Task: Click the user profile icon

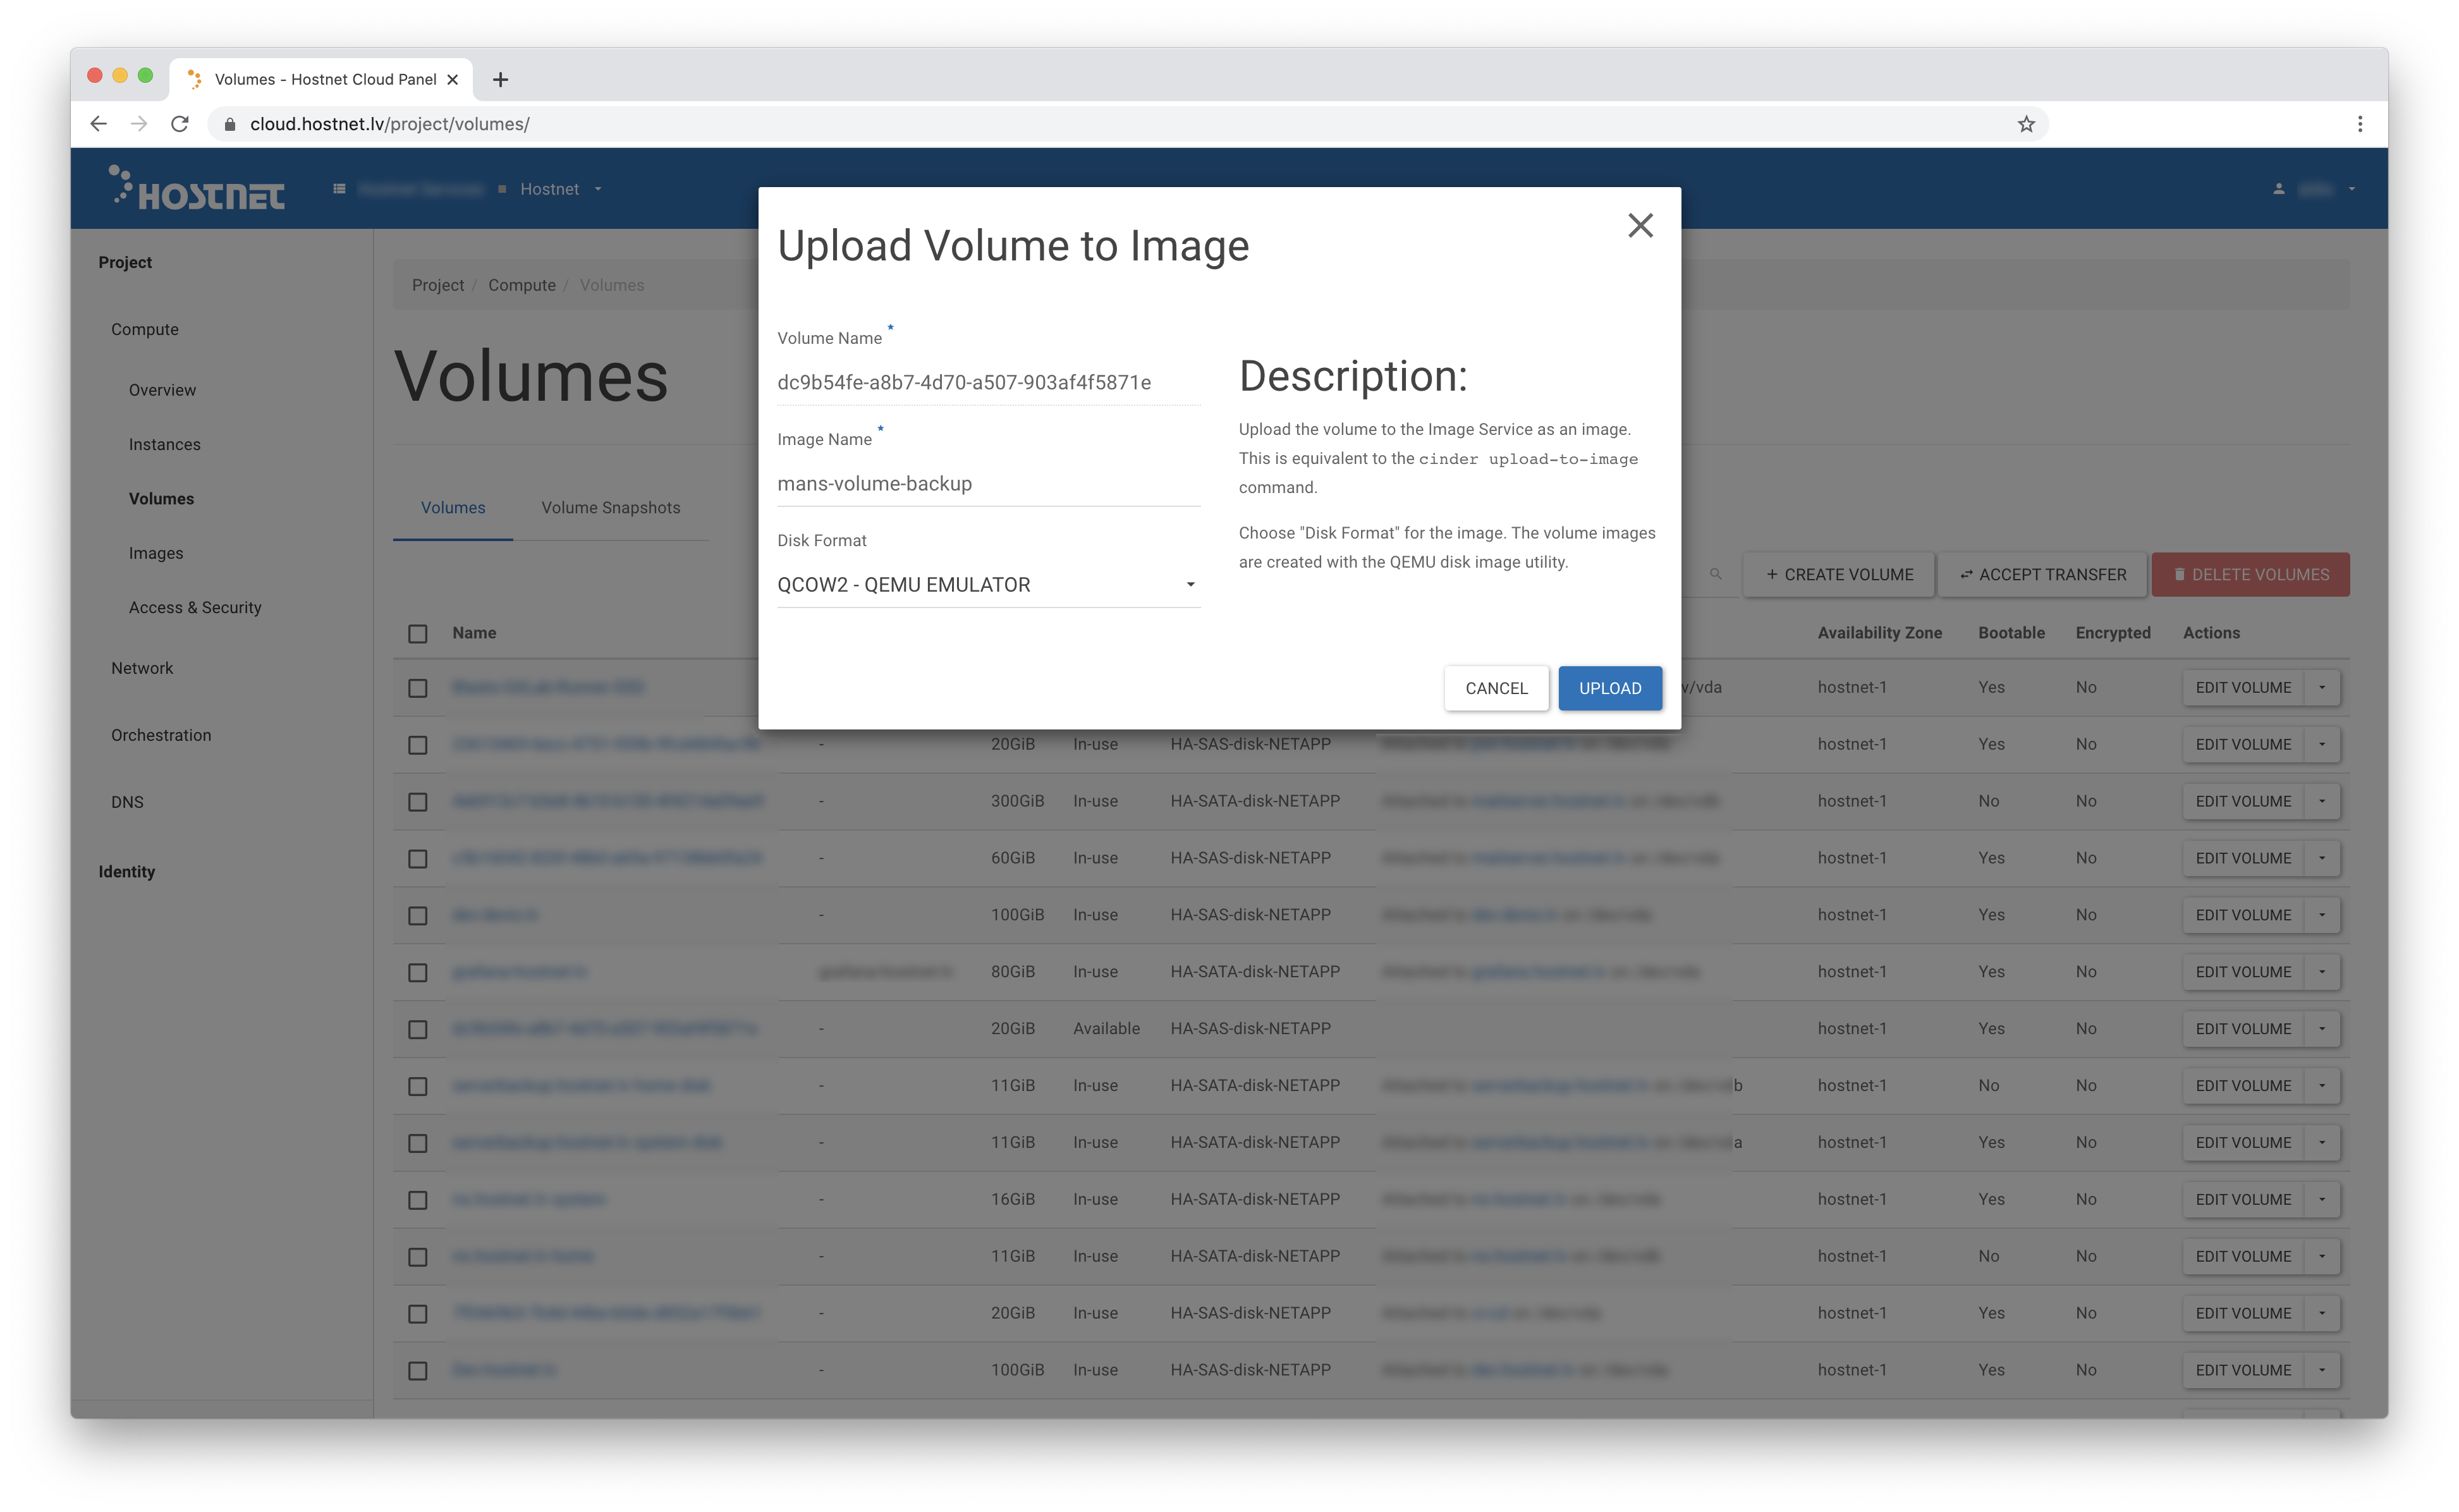Action: [x=2278, y=189]
